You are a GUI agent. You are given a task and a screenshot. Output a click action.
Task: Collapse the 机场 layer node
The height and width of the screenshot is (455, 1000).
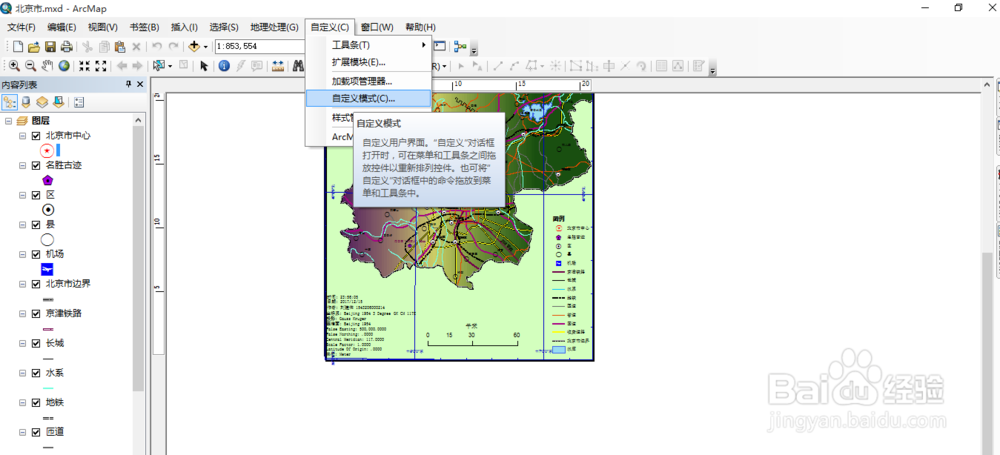click(22, 254)
